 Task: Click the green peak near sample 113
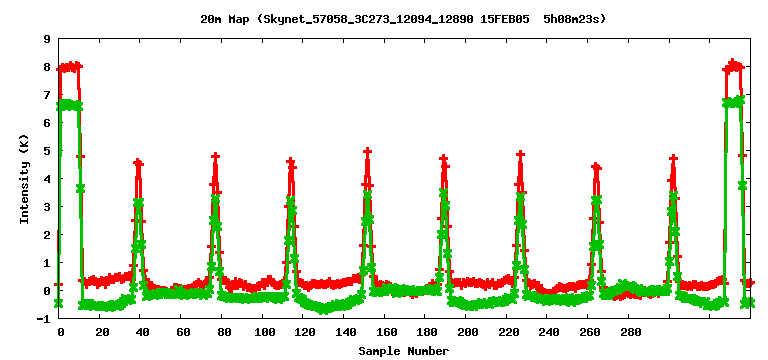click(x=290, y=200)
